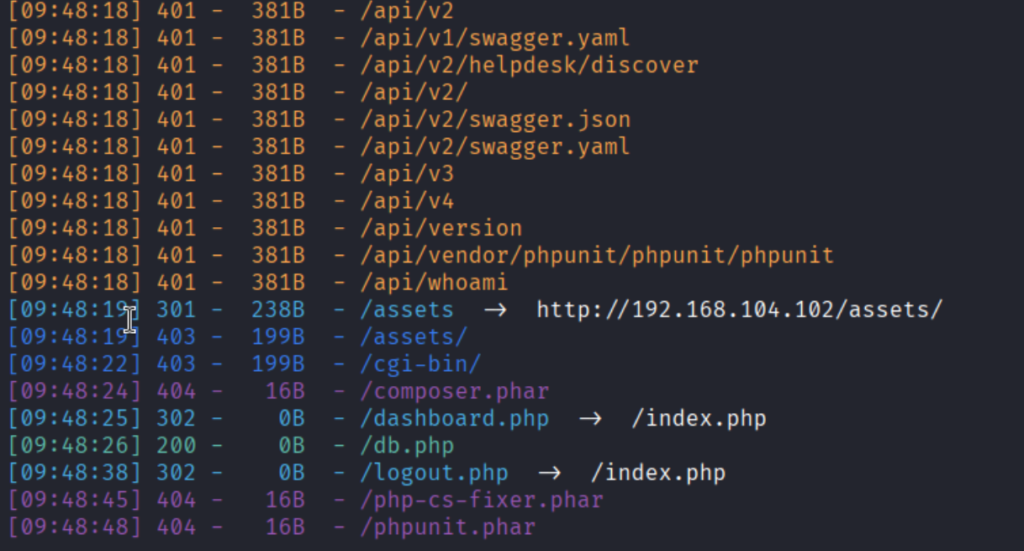The image size is (1024, 551).
Task: Select the /dashboard.php path
Action: pos(455,418)
